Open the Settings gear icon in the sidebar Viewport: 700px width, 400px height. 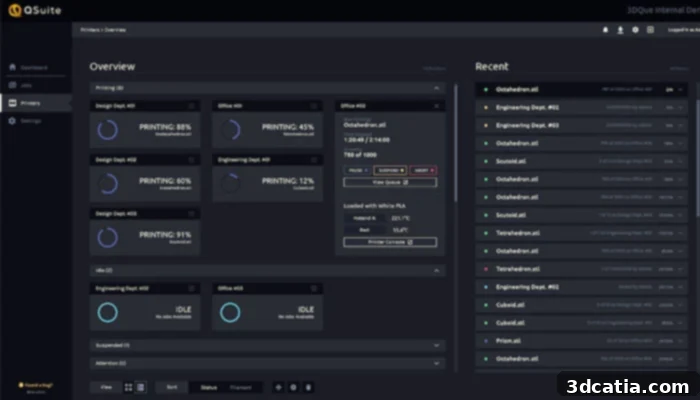[12, 121]
